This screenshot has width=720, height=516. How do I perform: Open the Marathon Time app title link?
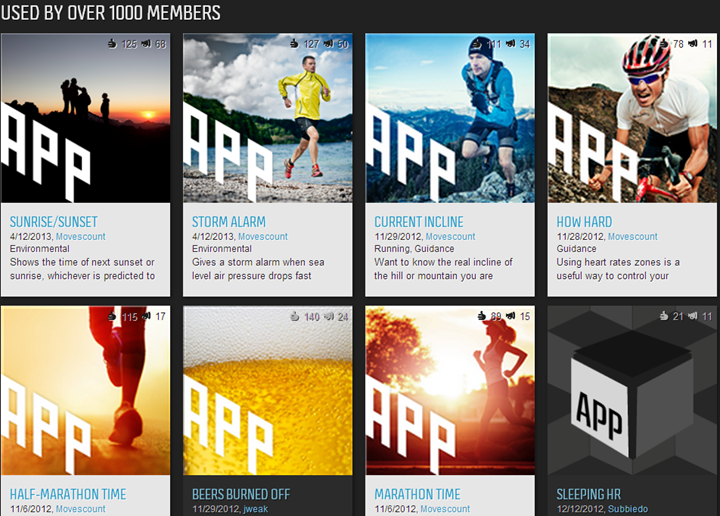(x=417, y=494)
